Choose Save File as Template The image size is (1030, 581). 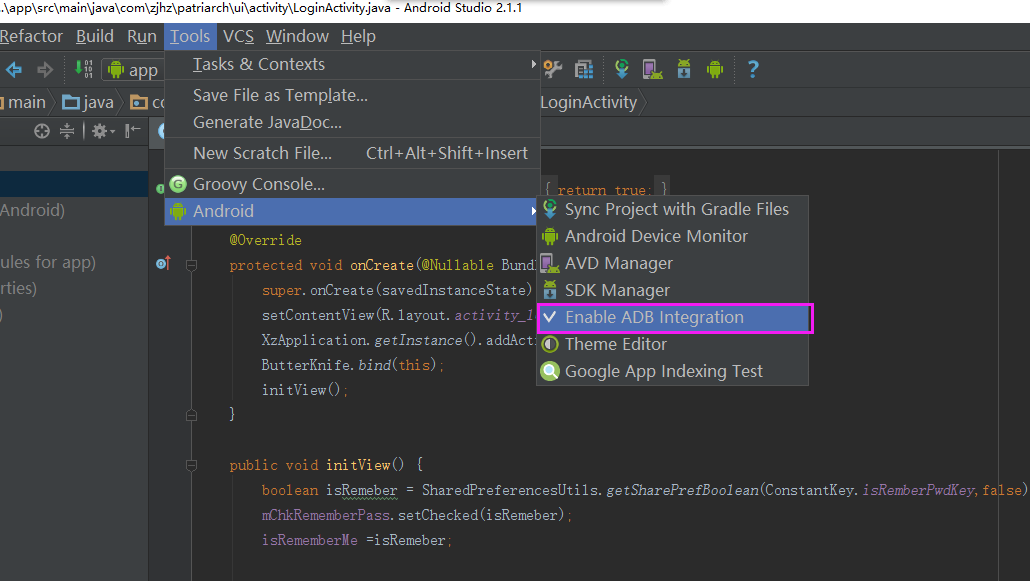[x=352, y=95]
